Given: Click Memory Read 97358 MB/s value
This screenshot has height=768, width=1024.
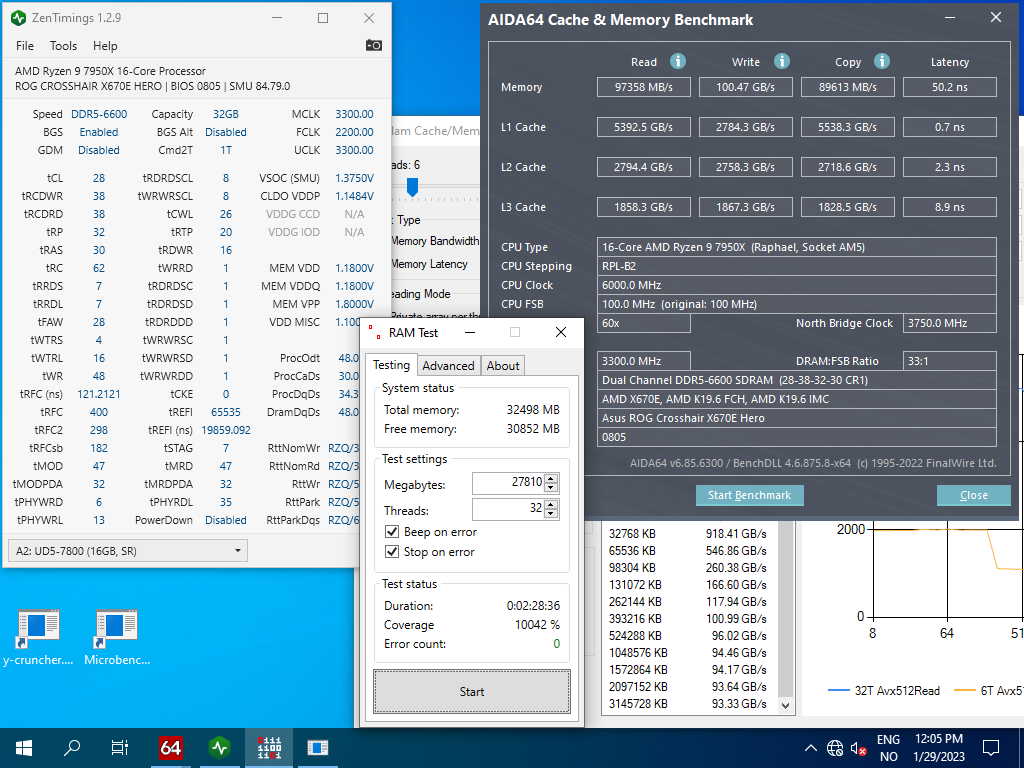Looking at the screenshot, I should [x=643, y=87].
